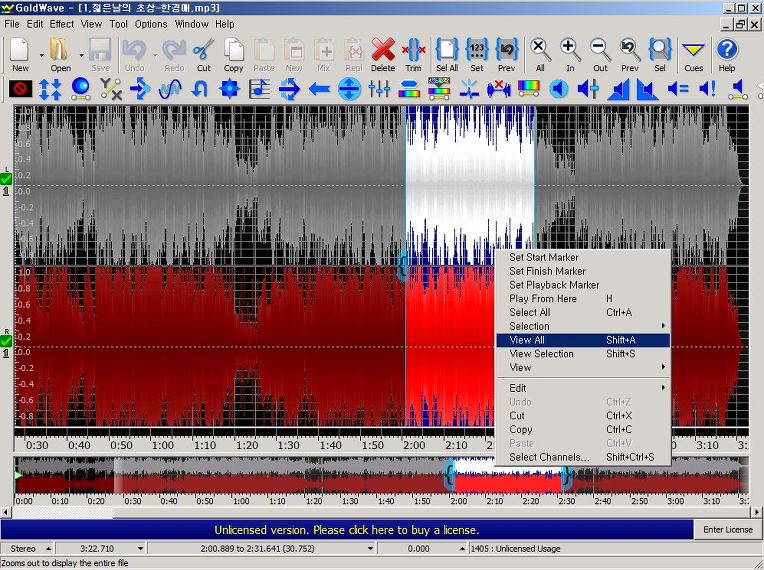Click the fade in effect icon

click(618, 89)
